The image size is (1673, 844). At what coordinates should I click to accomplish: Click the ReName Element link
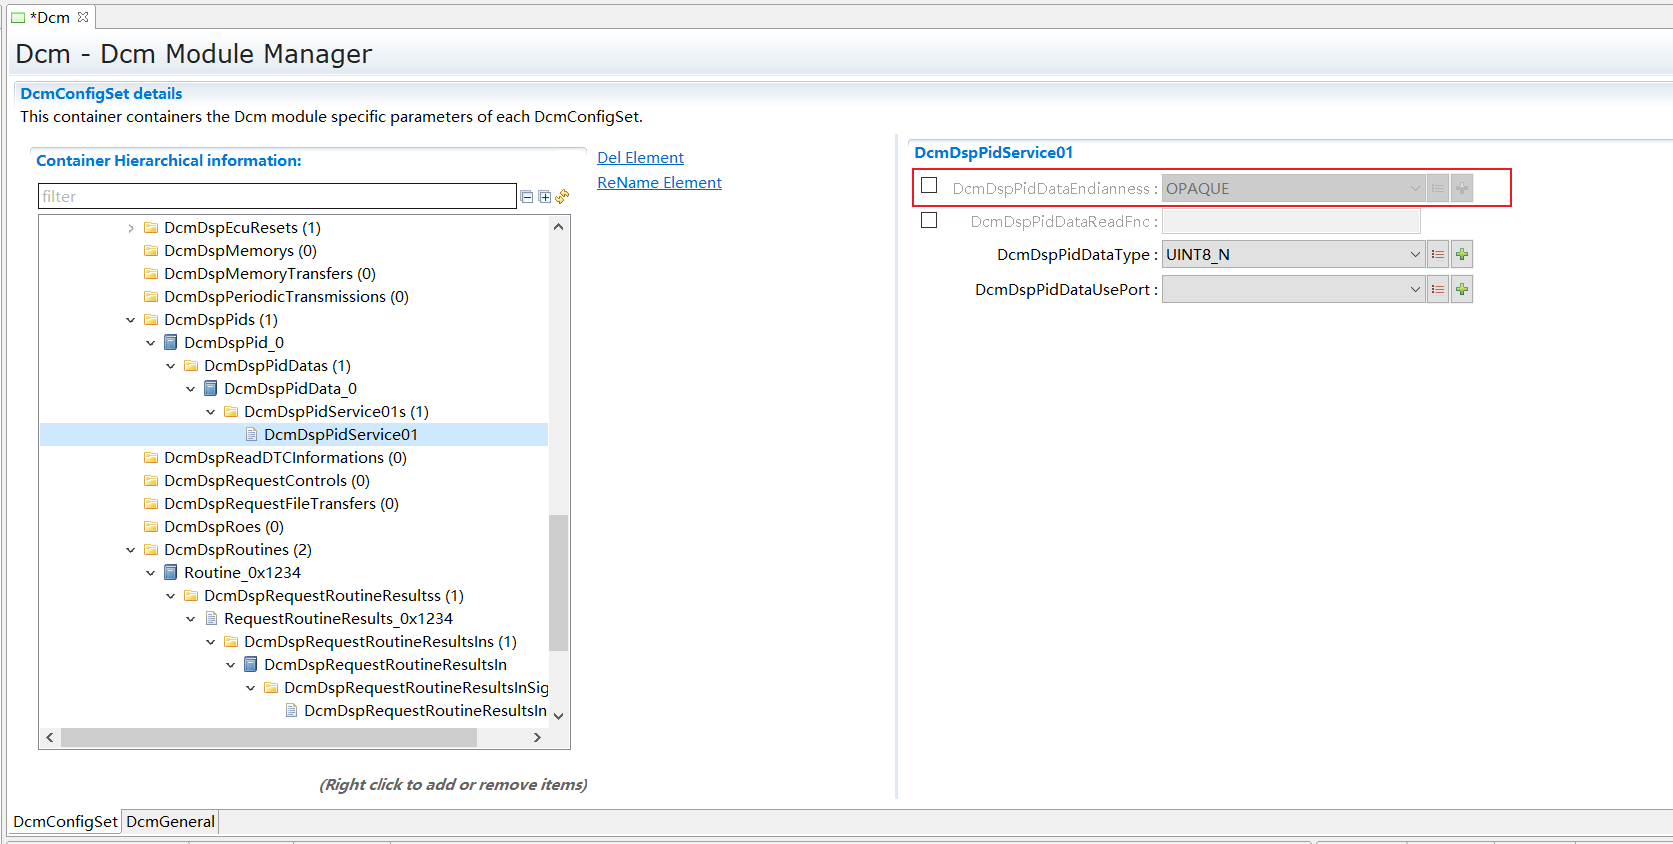pyautogui.click(x=659, y=183)
